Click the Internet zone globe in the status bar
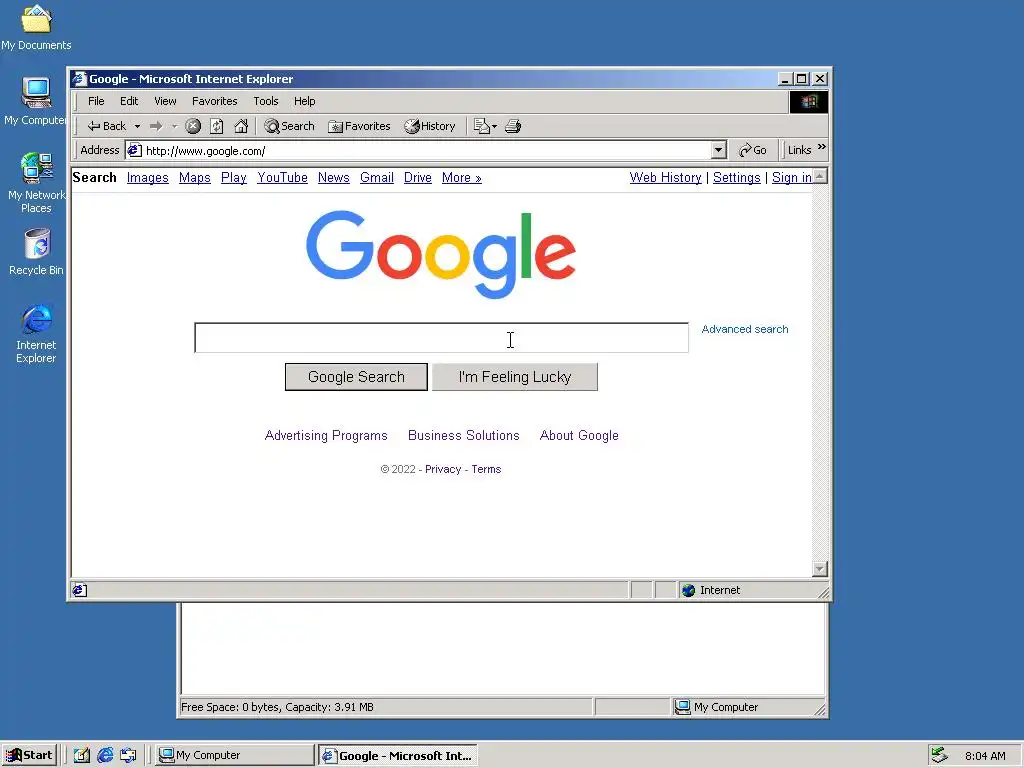Image resolution: width=1024 pixels, height=768 pixels. pos(688,590)
